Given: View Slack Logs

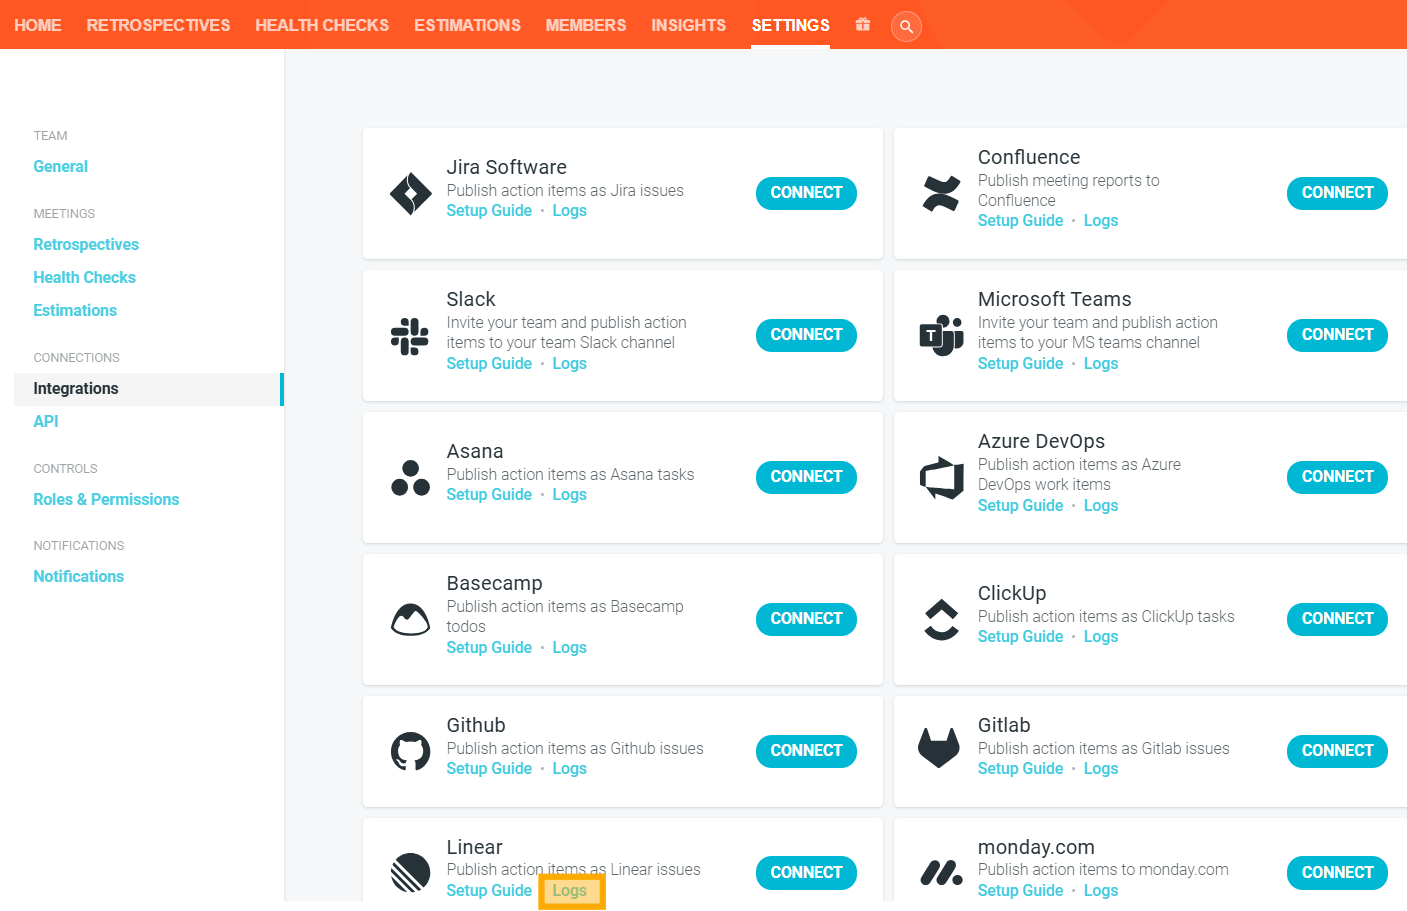Looking at the screenshot, I should pos(569,364).
